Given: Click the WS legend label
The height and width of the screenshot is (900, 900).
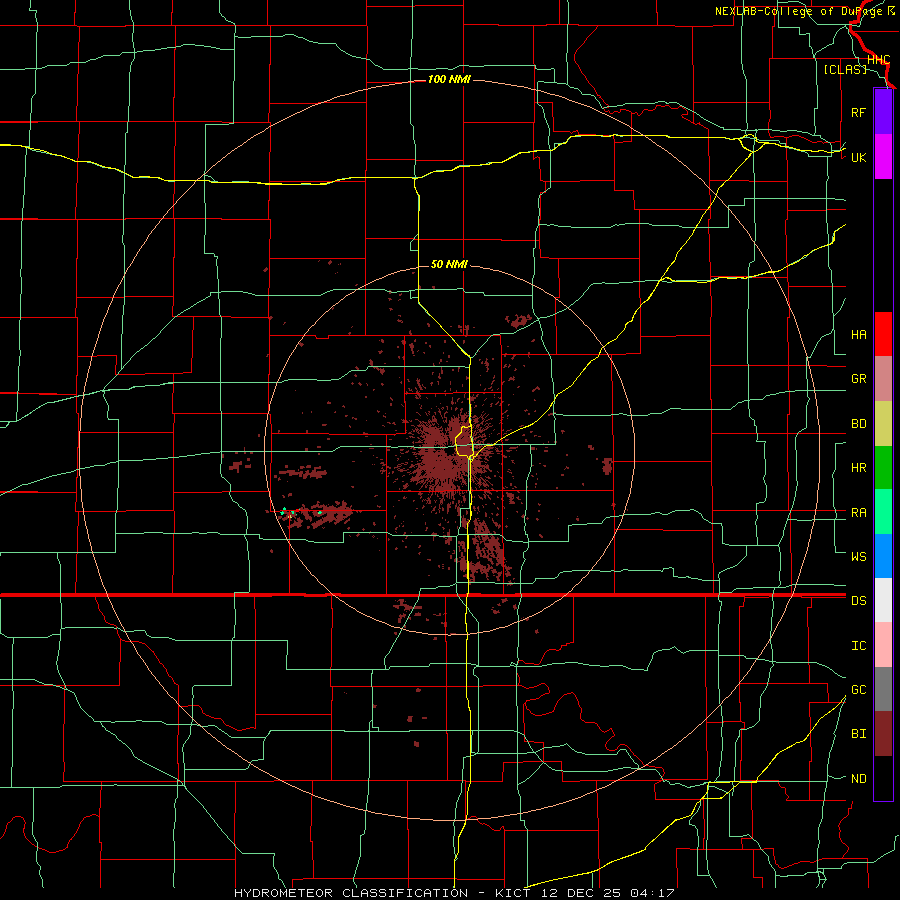Looking at the screenshot, I should click(858, 556).
